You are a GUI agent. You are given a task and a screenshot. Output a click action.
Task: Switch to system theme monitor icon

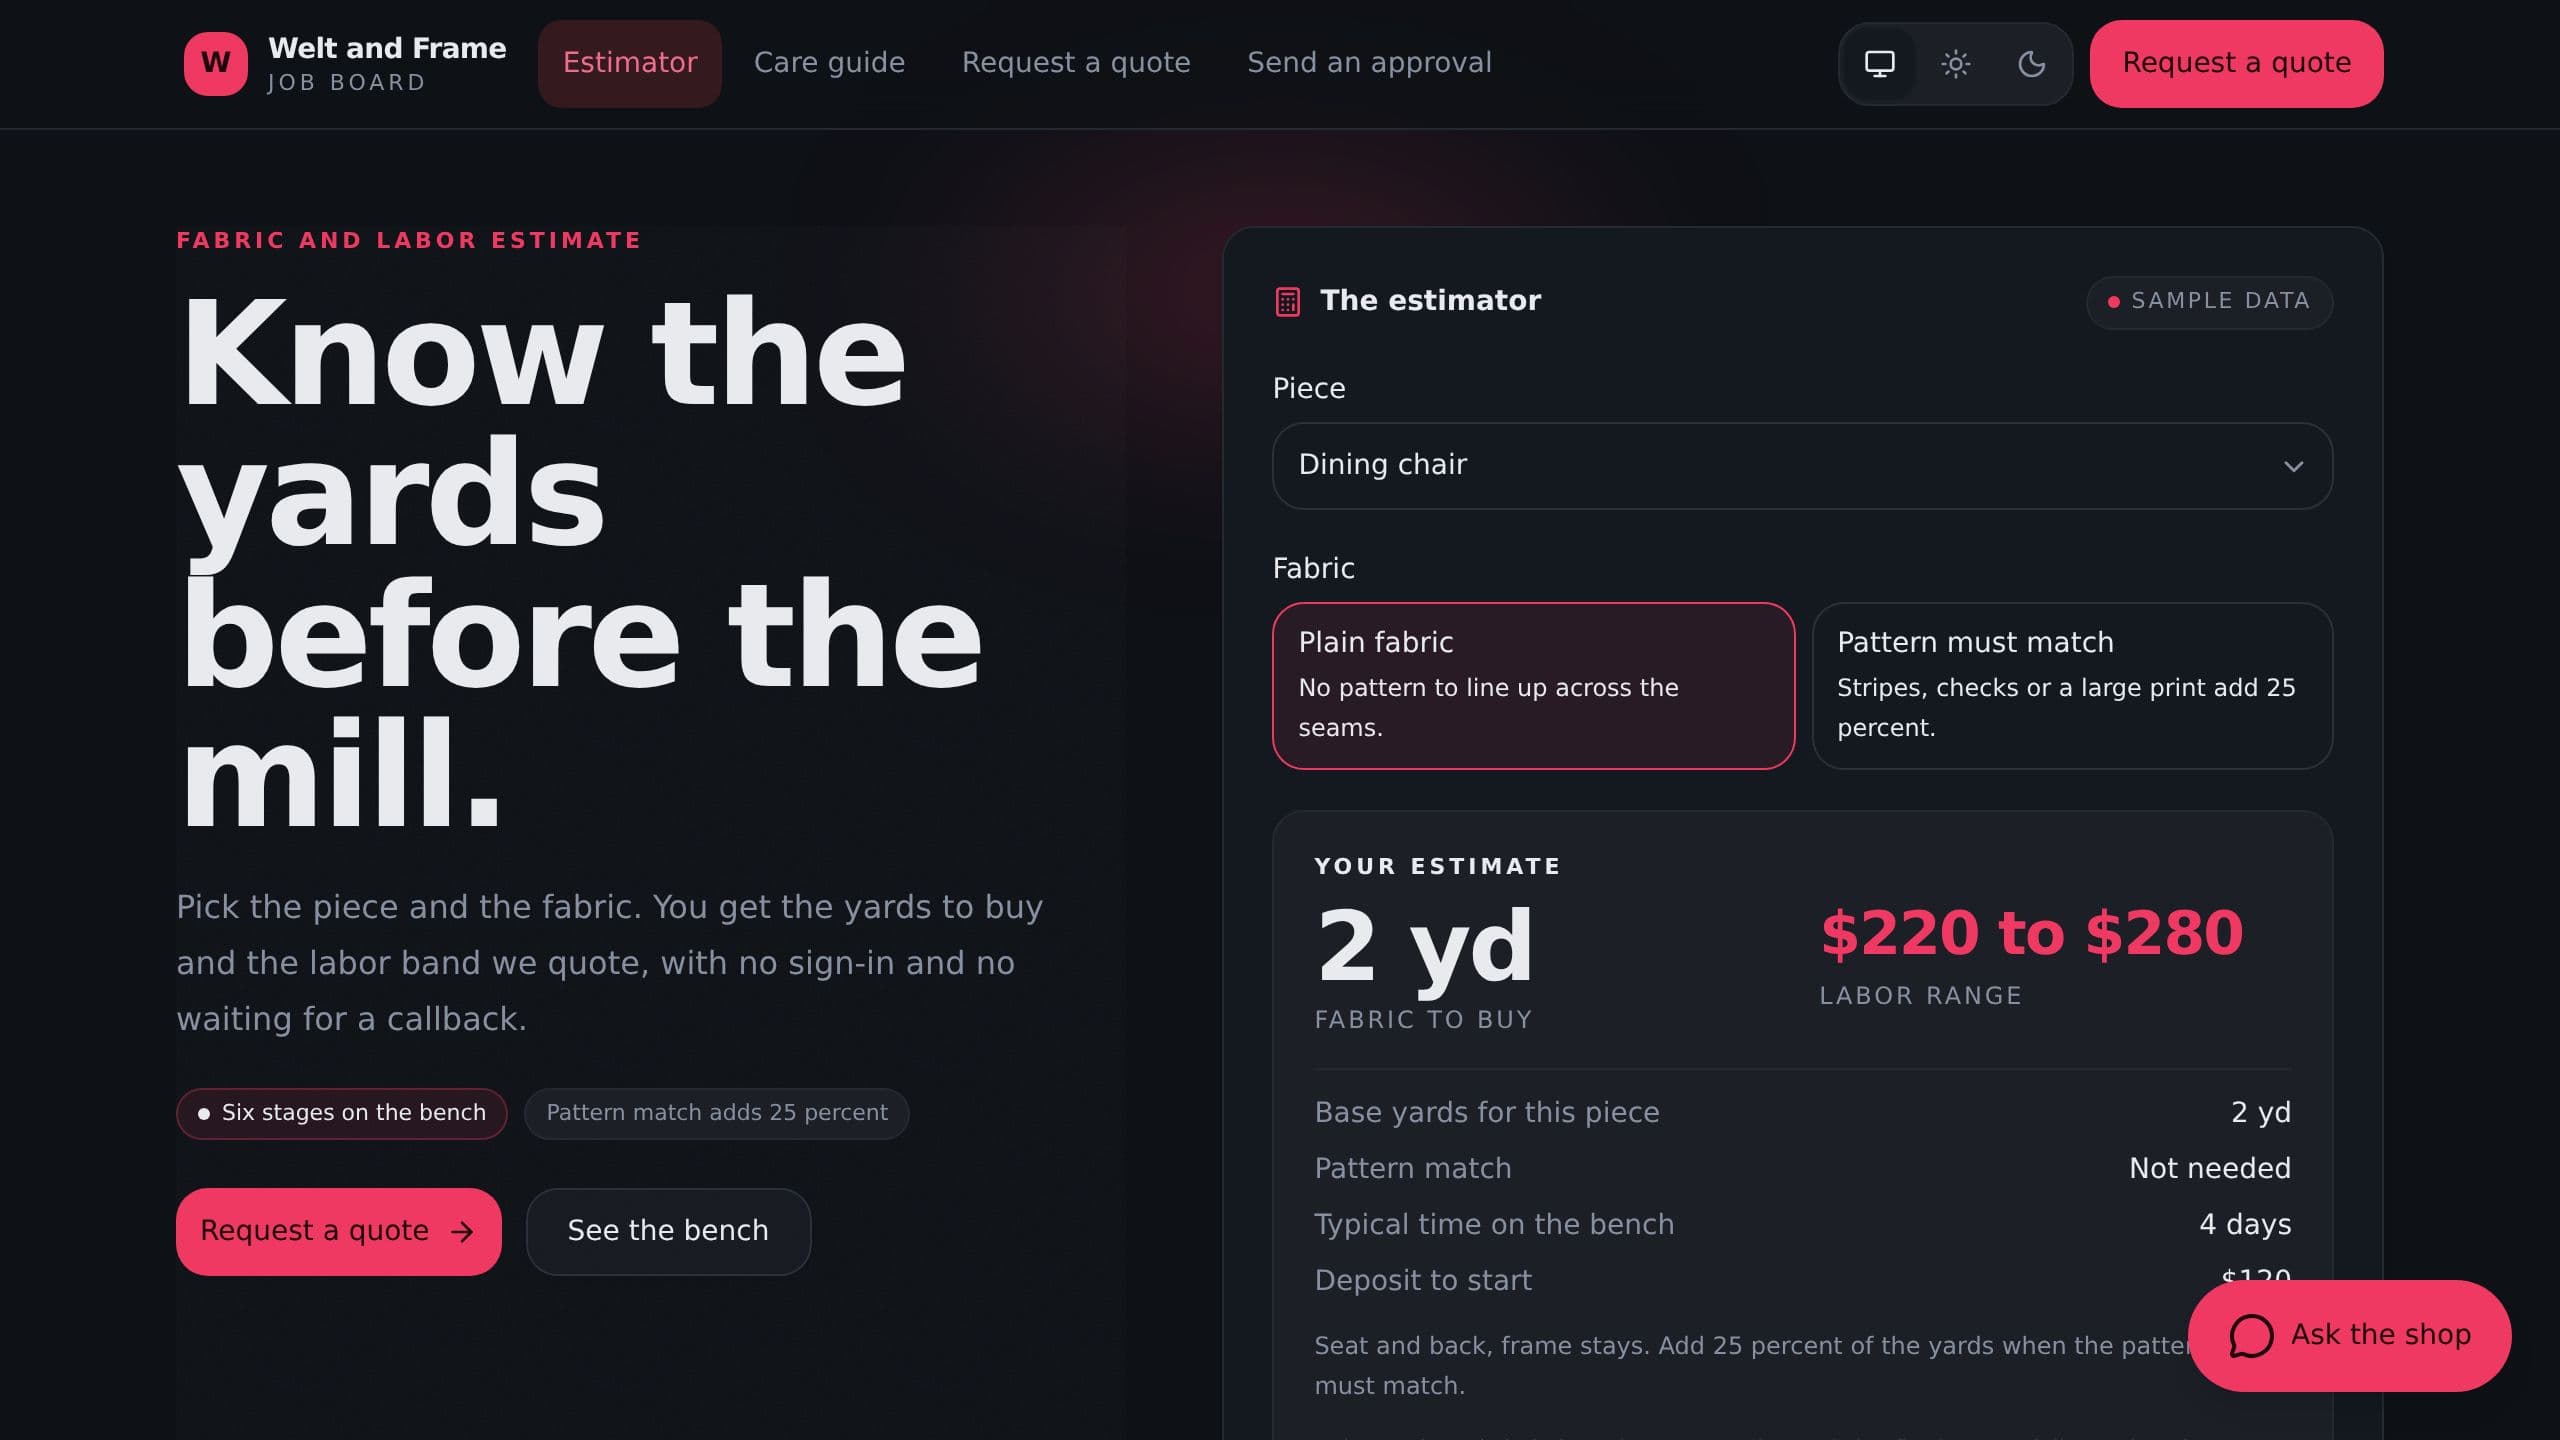[x=1879, y=64]
